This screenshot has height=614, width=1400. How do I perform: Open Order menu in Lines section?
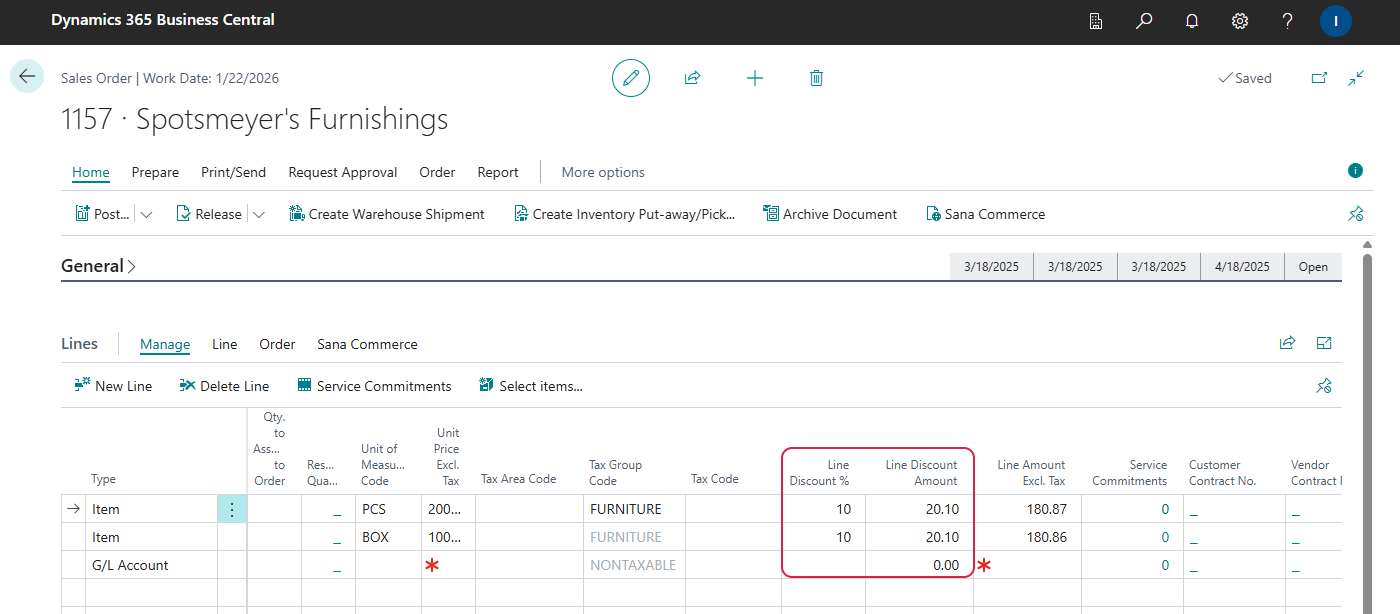tap(277, 344)
